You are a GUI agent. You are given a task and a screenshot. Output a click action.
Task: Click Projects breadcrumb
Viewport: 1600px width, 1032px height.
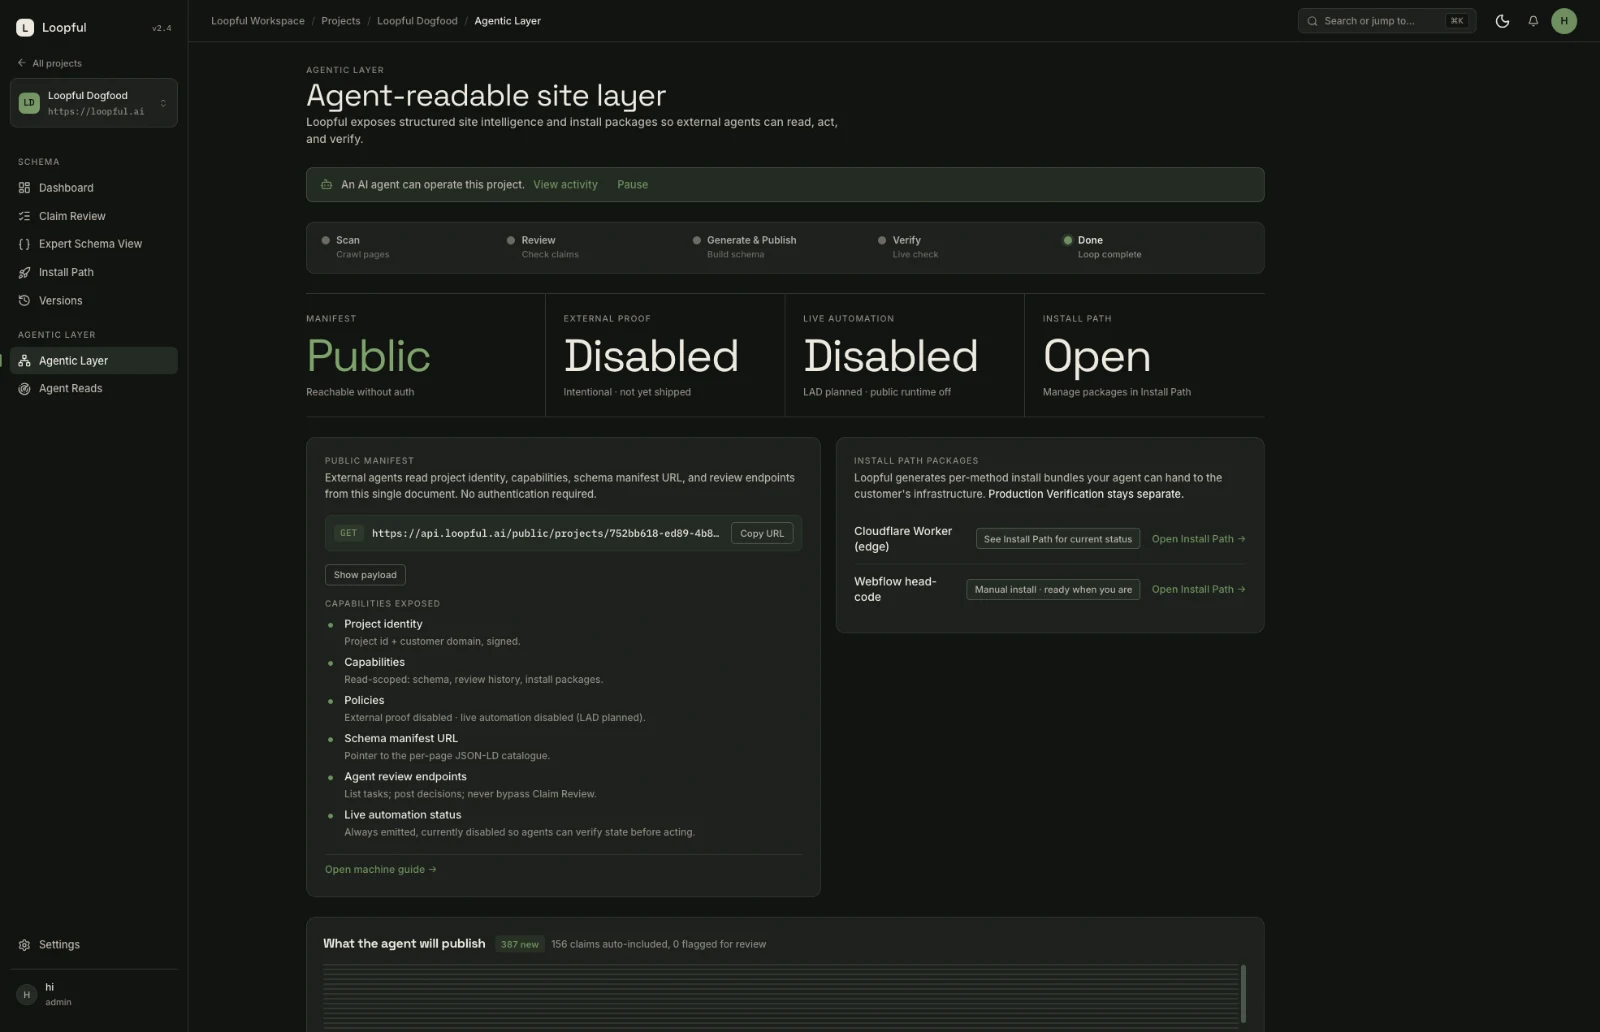point(341,21)
